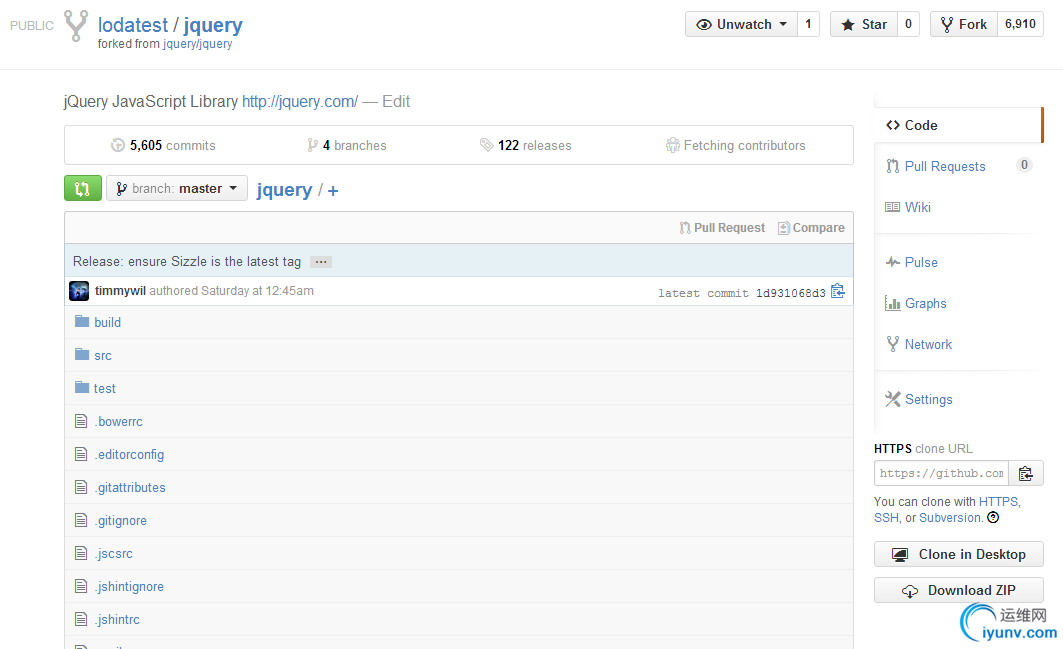Click the .gitignore file icon
Screen dimensions: 1063x649
tap(81, 520)
